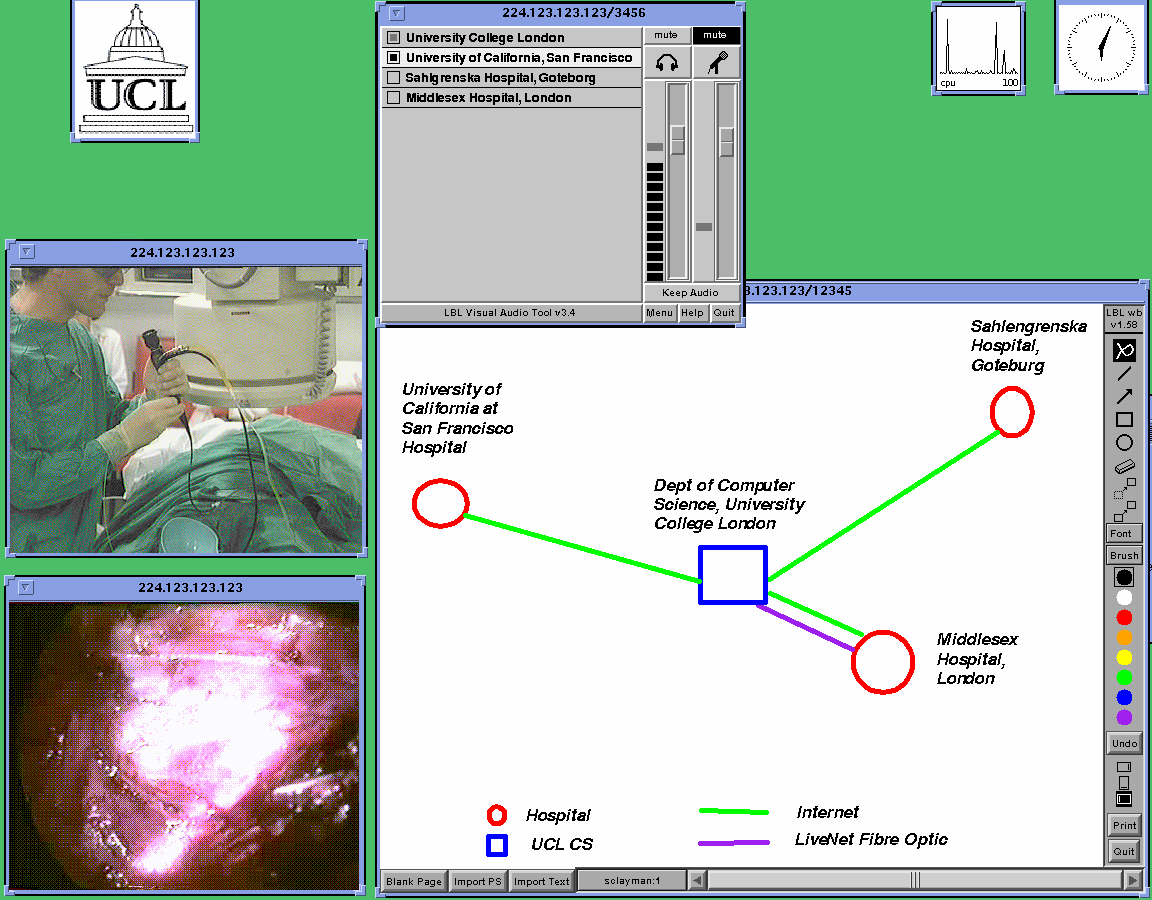Open the CPU load graph window

coord(979,48)
